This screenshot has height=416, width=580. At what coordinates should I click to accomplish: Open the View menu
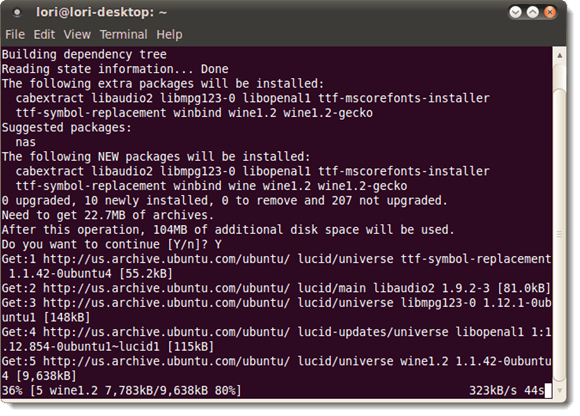pos(77,35)
